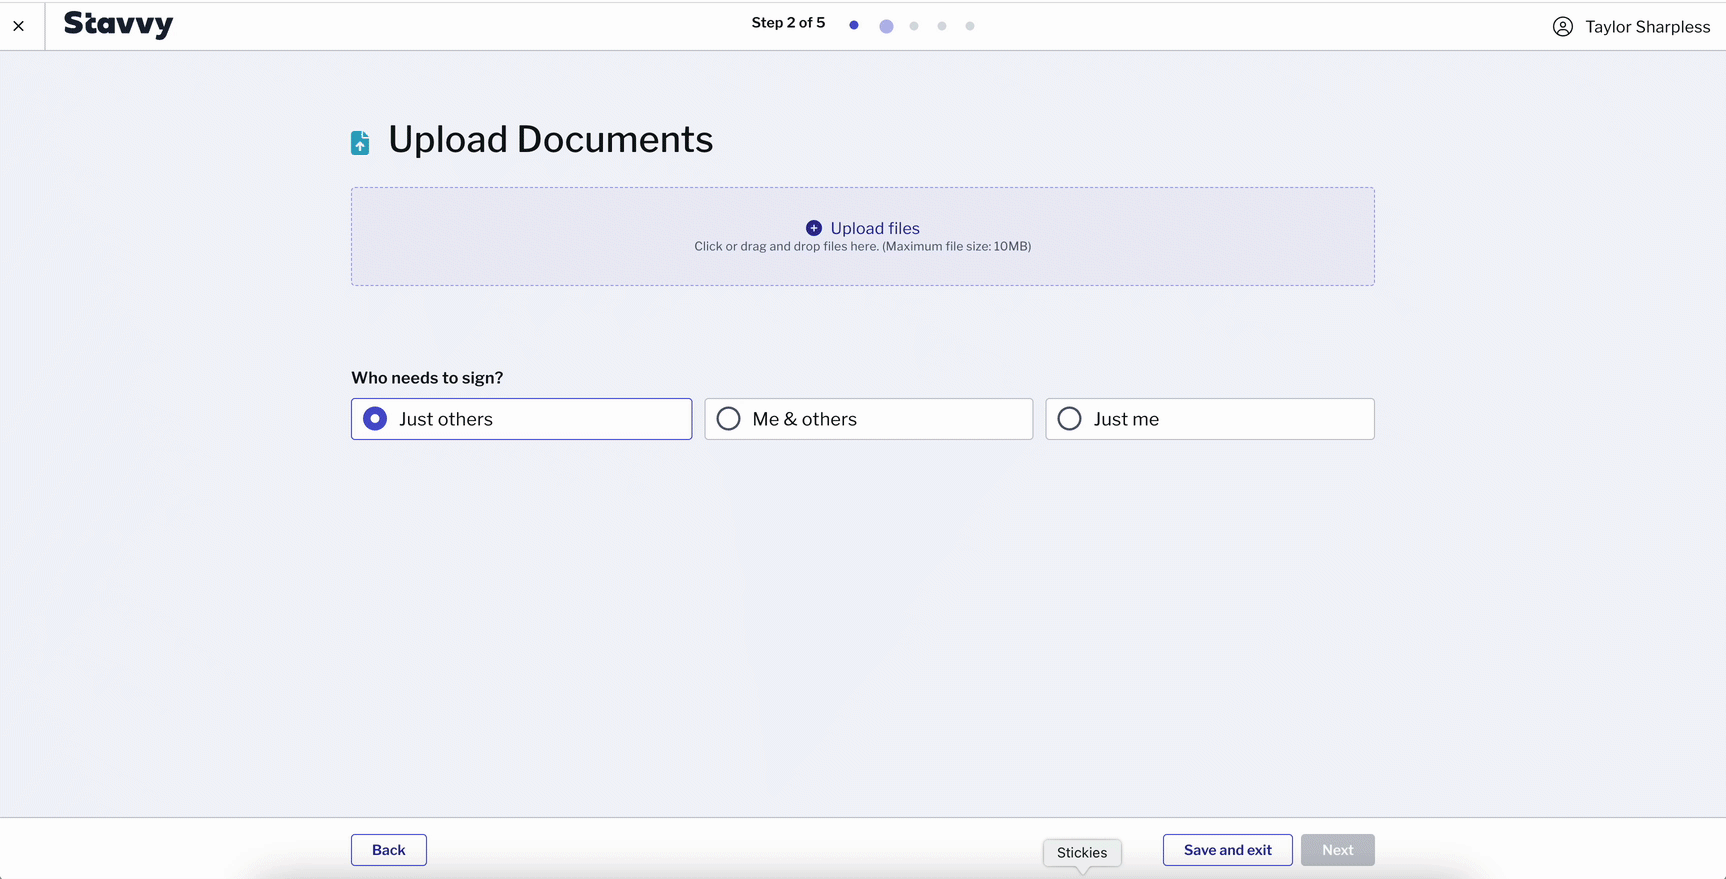Click the current second step progress dot
1726x879 pixels.
(886, 26)
